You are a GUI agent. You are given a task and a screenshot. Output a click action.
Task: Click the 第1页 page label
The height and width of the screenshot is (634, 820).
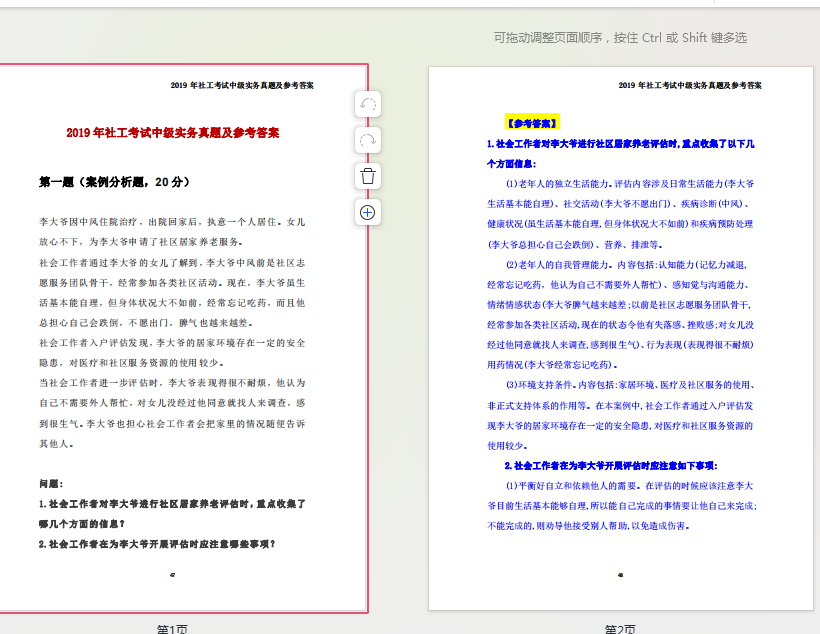coord(172,628)
